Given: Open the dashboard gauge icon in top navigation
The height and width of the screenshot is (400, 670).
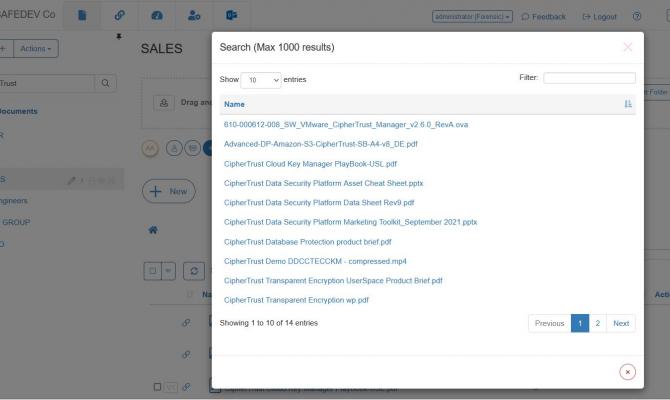Looking at the screenshot, I should [x=157, y=16].
